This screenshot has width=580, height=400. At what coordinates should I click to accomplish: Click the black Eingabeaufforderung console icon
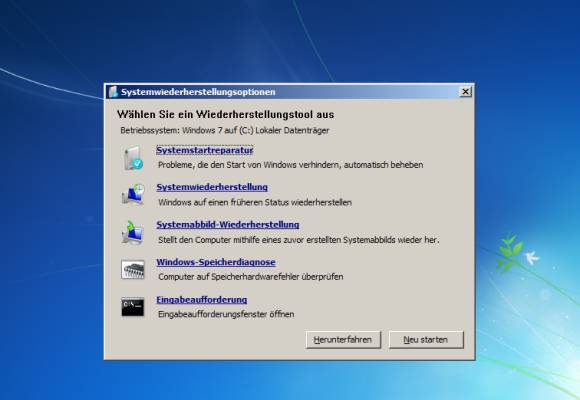[133, 307]
